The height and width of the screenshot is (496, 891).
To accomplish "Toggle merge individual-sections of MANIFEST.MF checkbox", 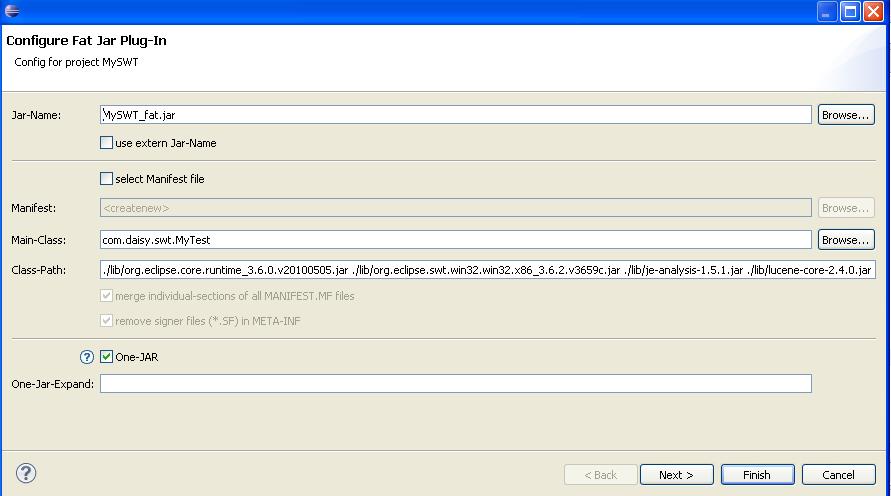I will click(106, 295).
